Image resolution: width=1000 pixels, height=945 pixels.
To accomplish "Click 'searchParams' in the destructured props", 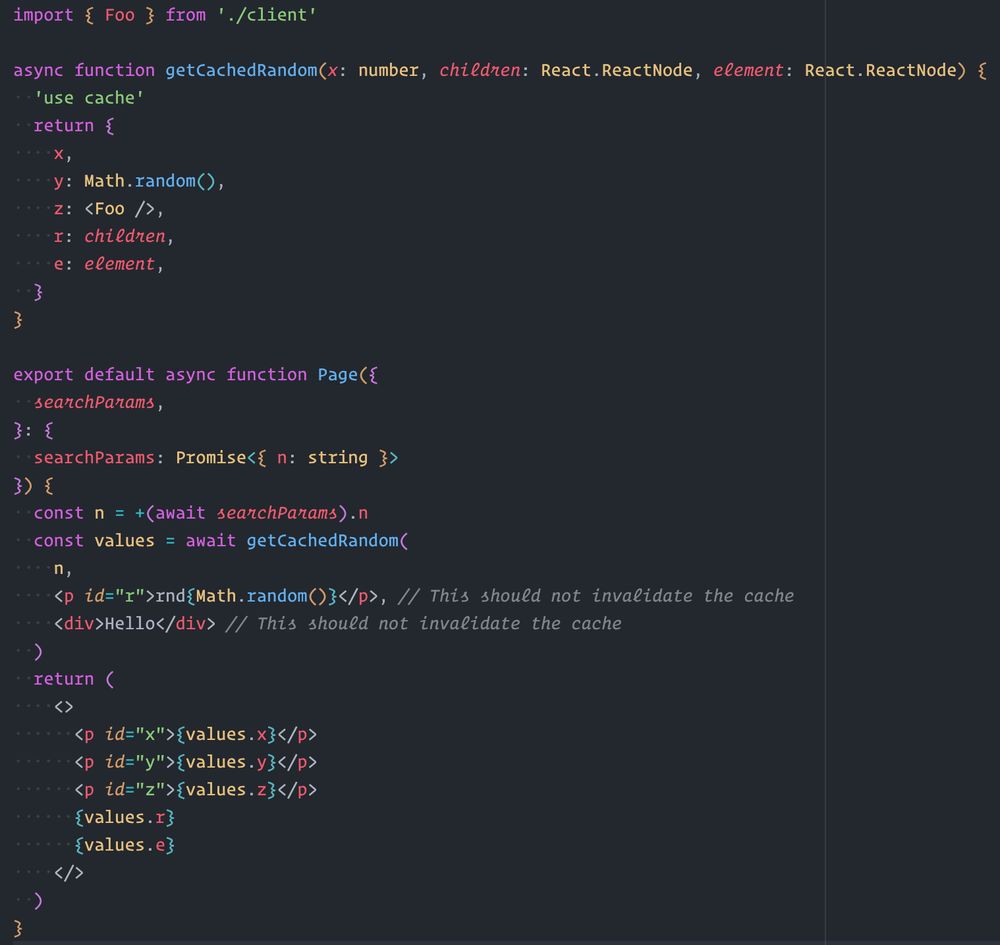I will click(94, 402).
